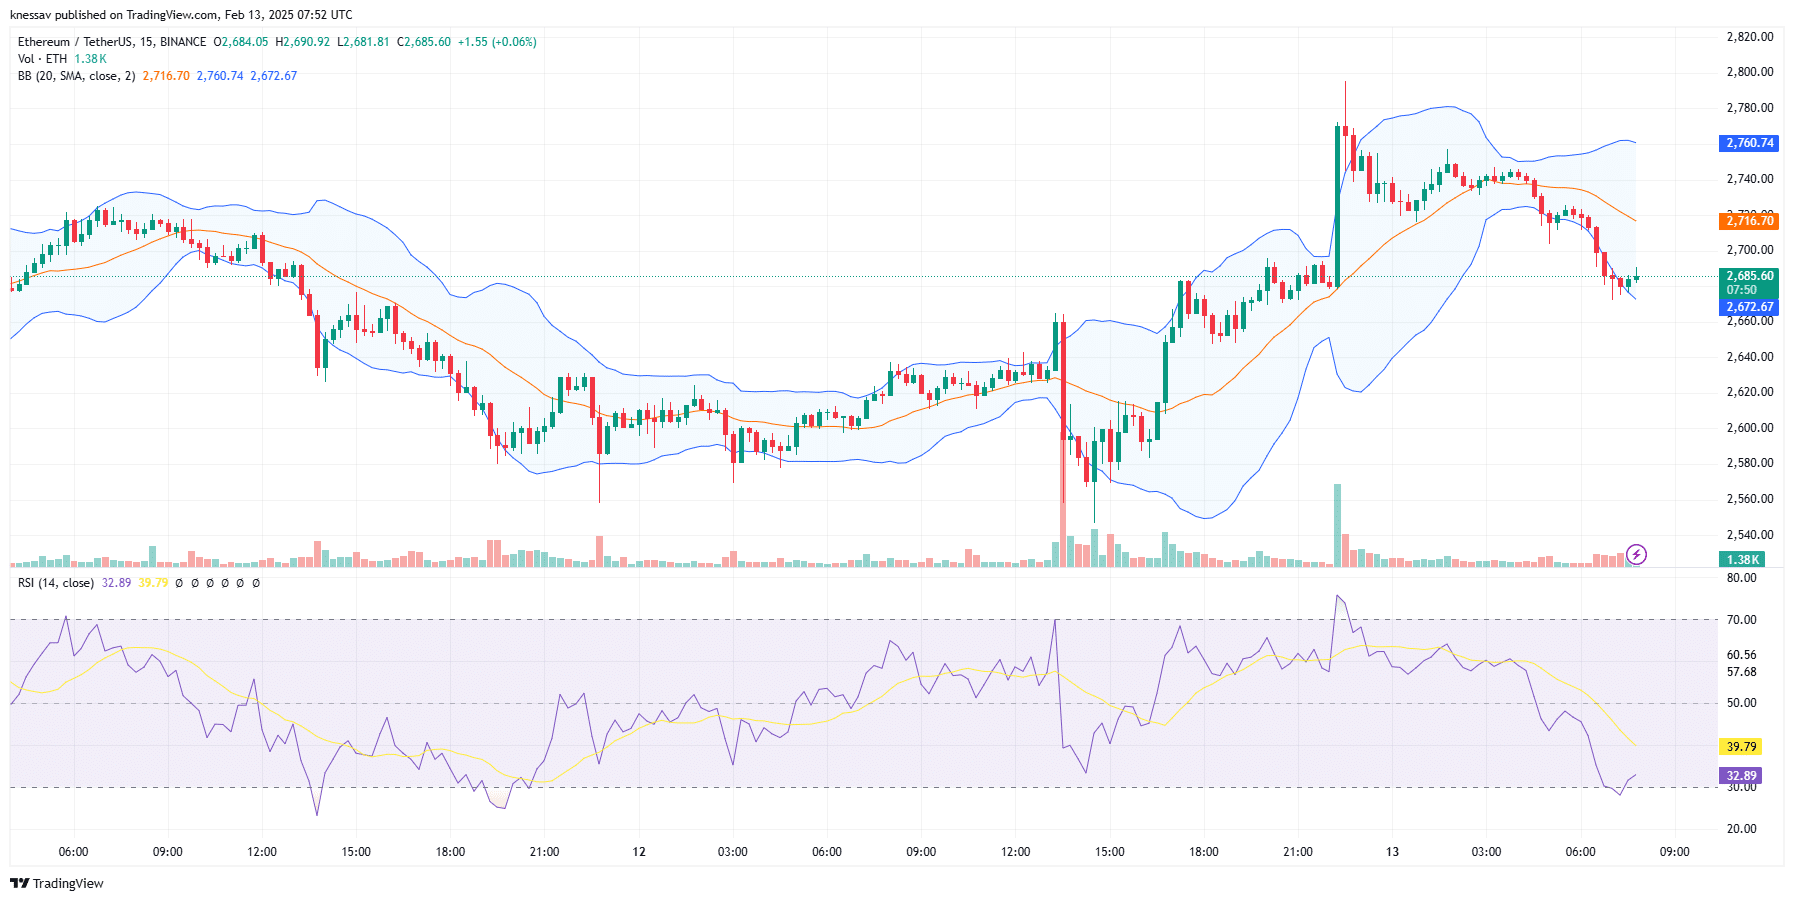Click the date label 13 on time axis

(x=1392, y=852)
